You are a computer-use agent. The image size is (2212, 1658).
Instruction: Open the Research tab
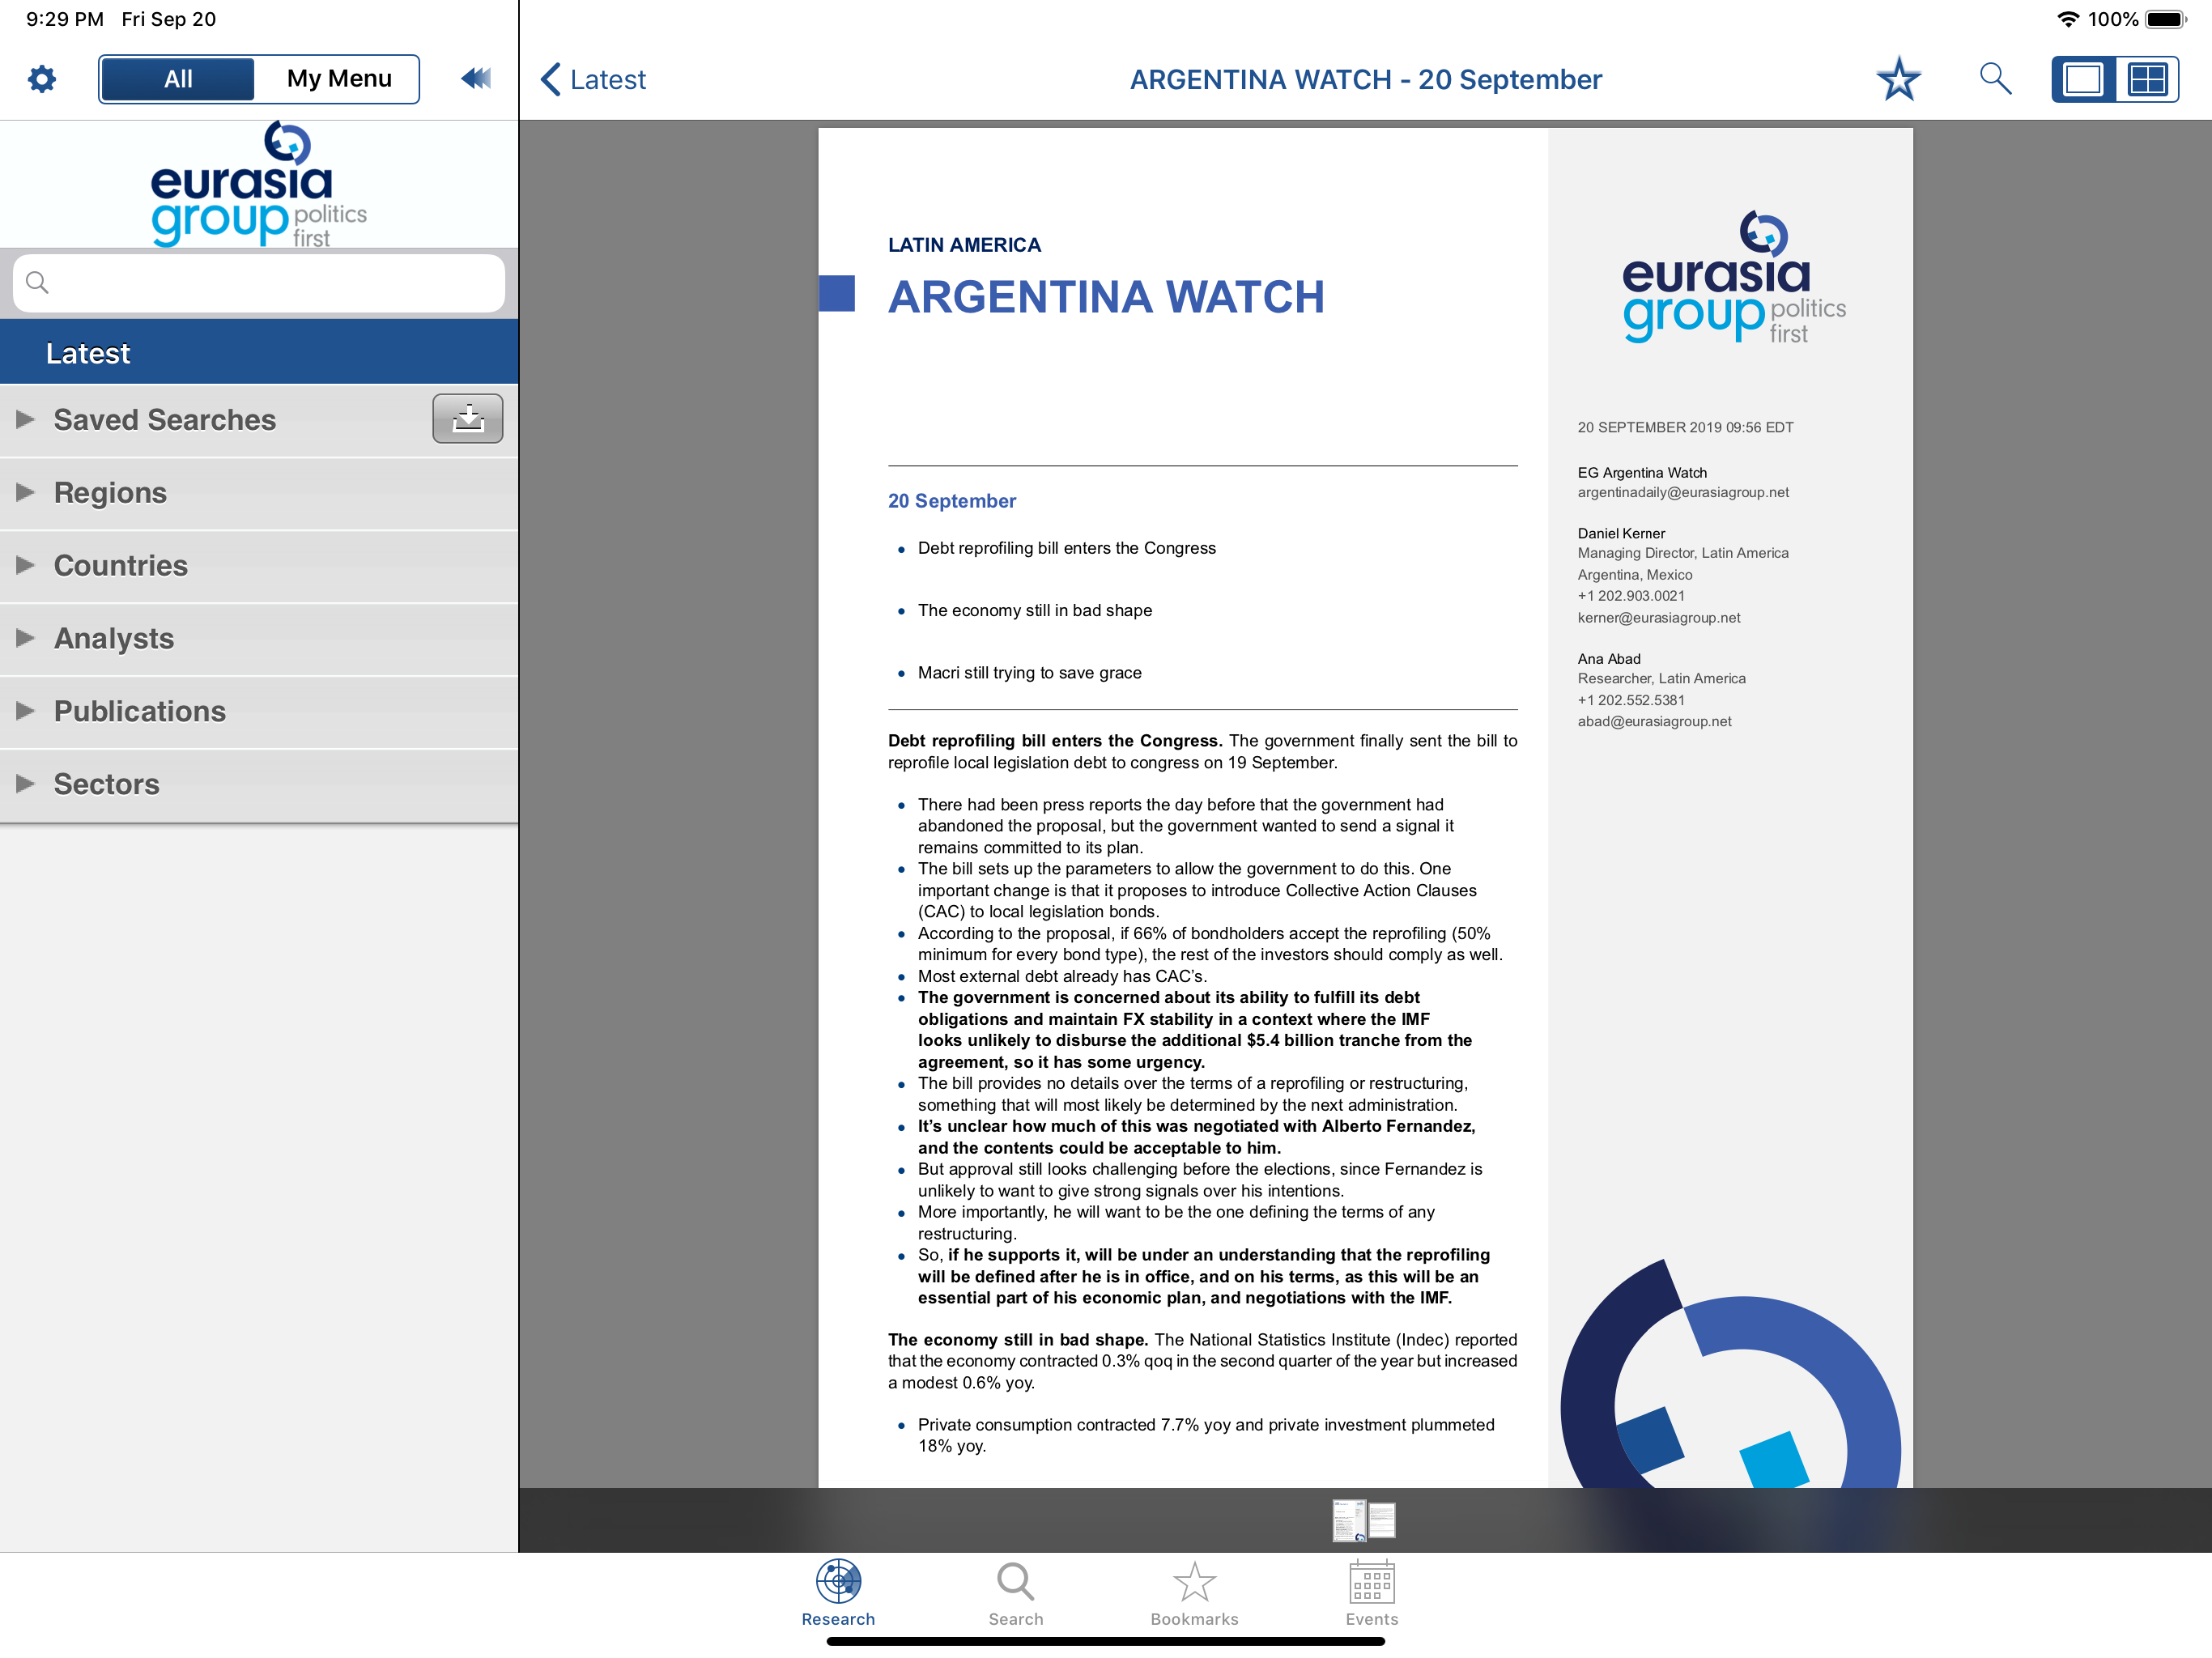(838, 1593)
